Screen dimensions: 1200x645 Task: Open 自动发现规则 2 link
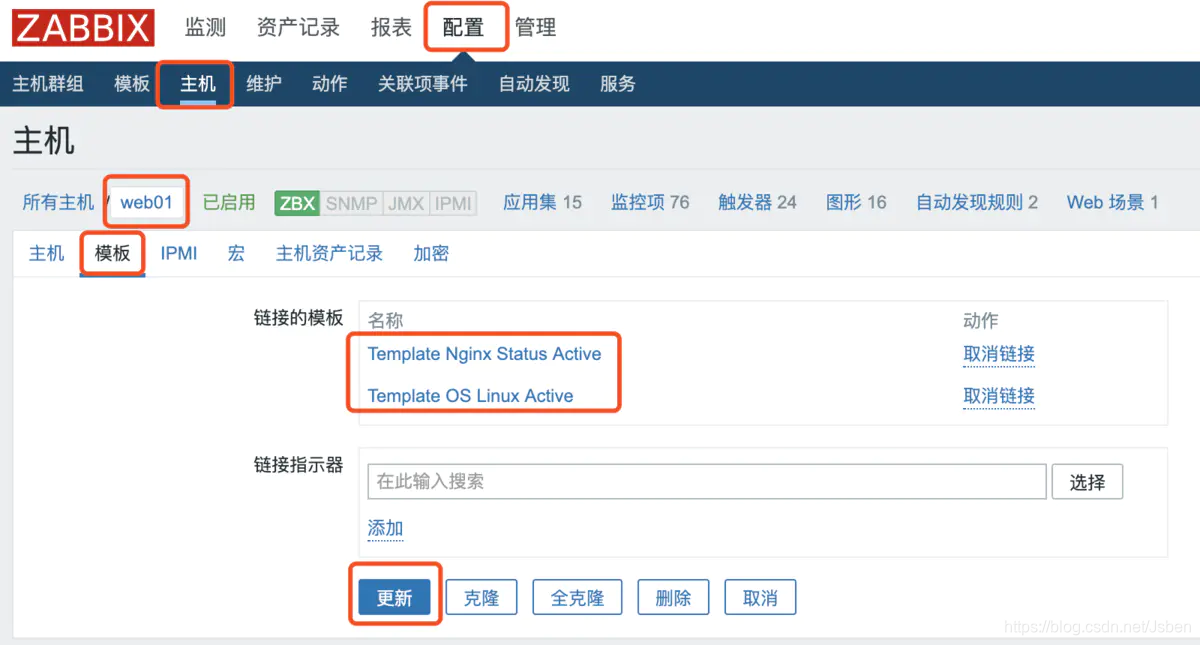977,202
